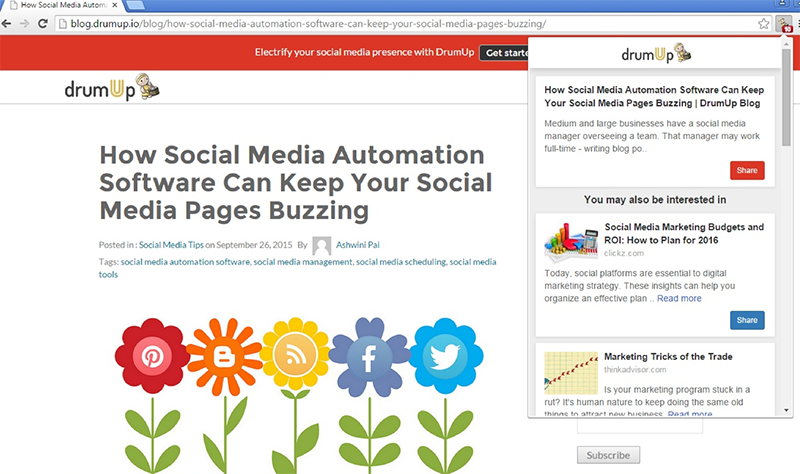Click the DrumUp logo in the blog header
The image size is (800, 474).
pyautogui.click(x=112, y=87)
